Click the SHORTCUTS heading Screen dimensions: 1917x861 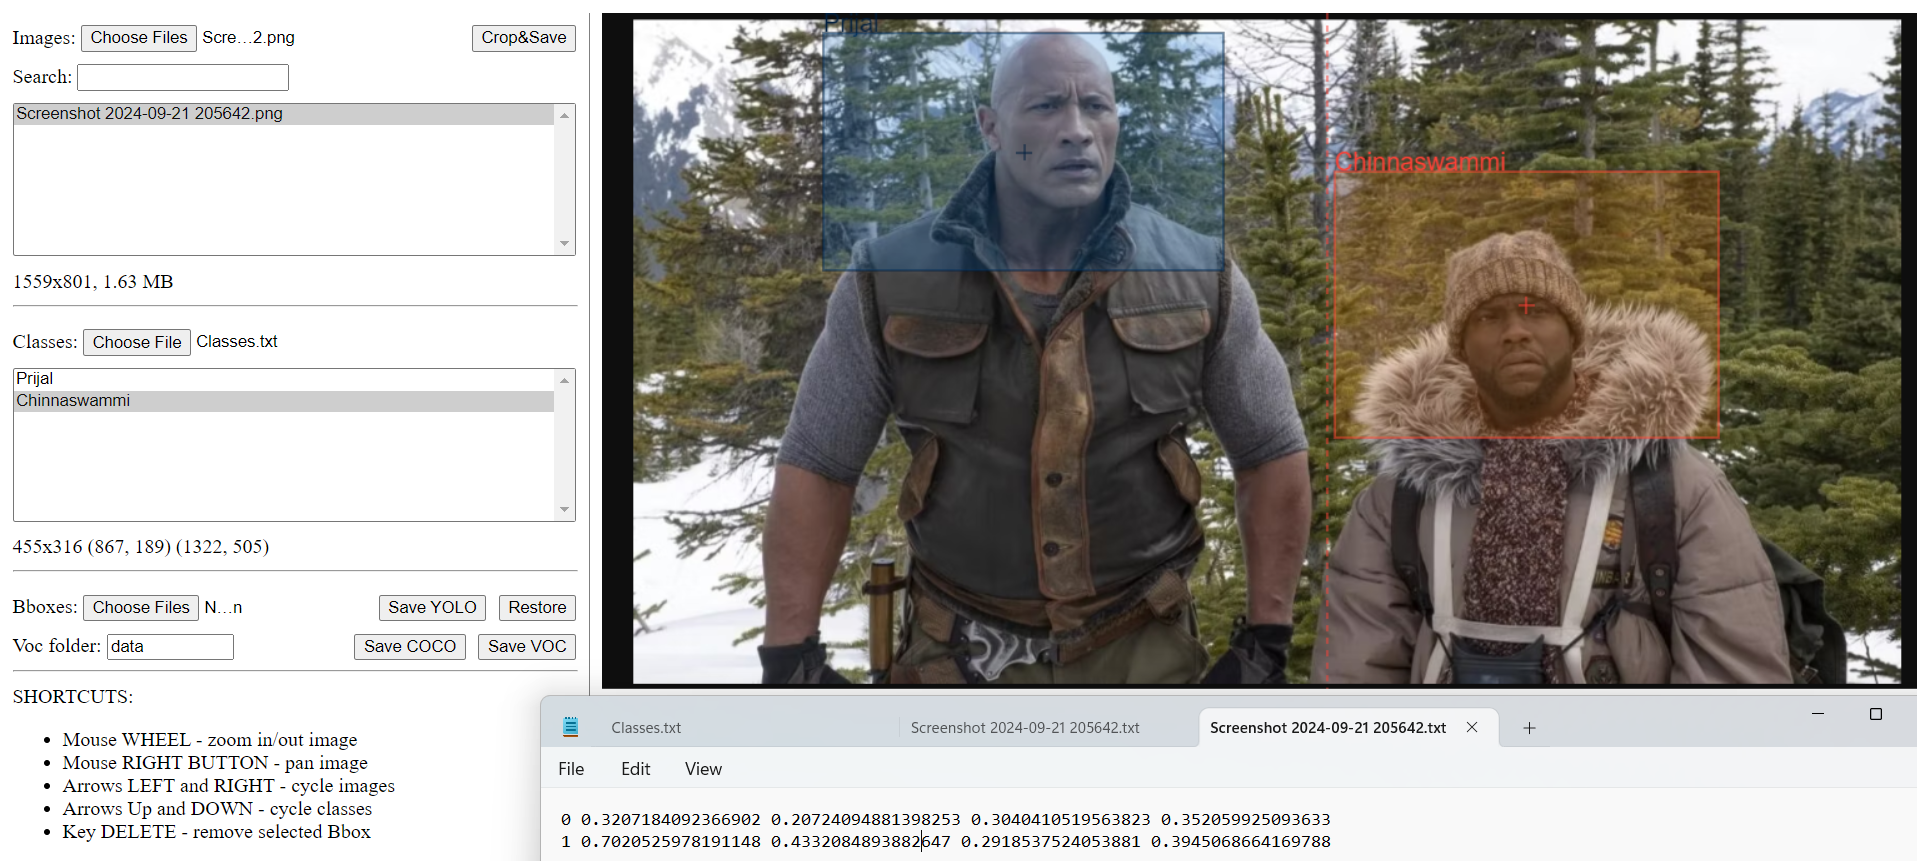73,697
